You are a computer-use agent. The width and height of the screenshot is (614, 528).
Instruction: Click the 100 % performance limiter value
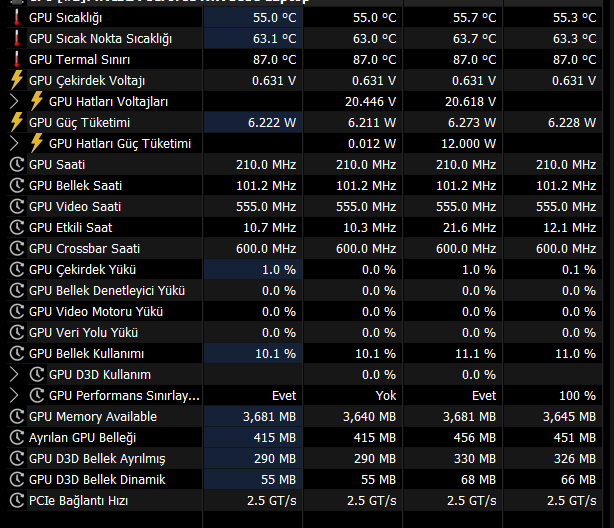point(578,396)
